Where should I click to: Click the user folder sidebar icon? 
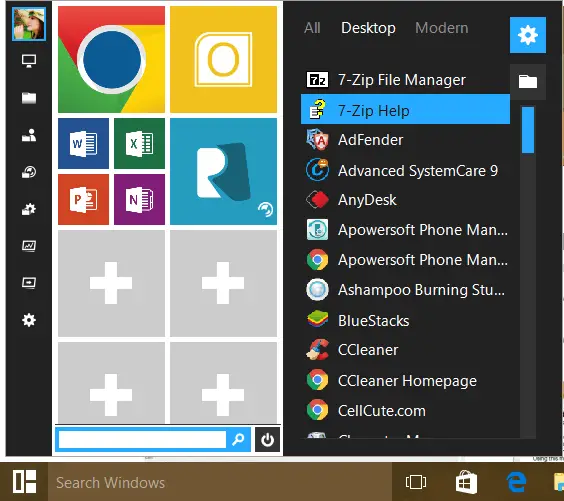coord(29,135)
